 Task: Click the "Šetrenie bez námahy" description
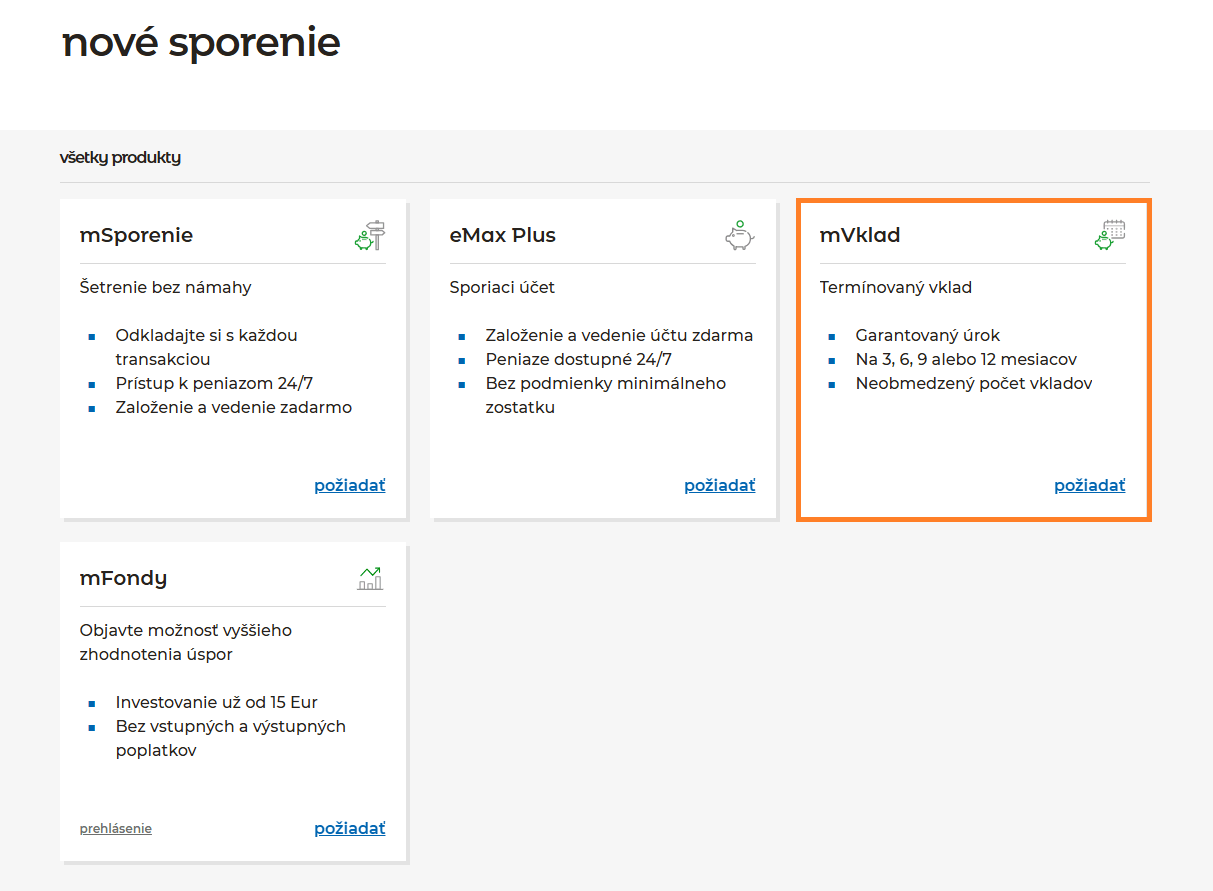[166, 288]
